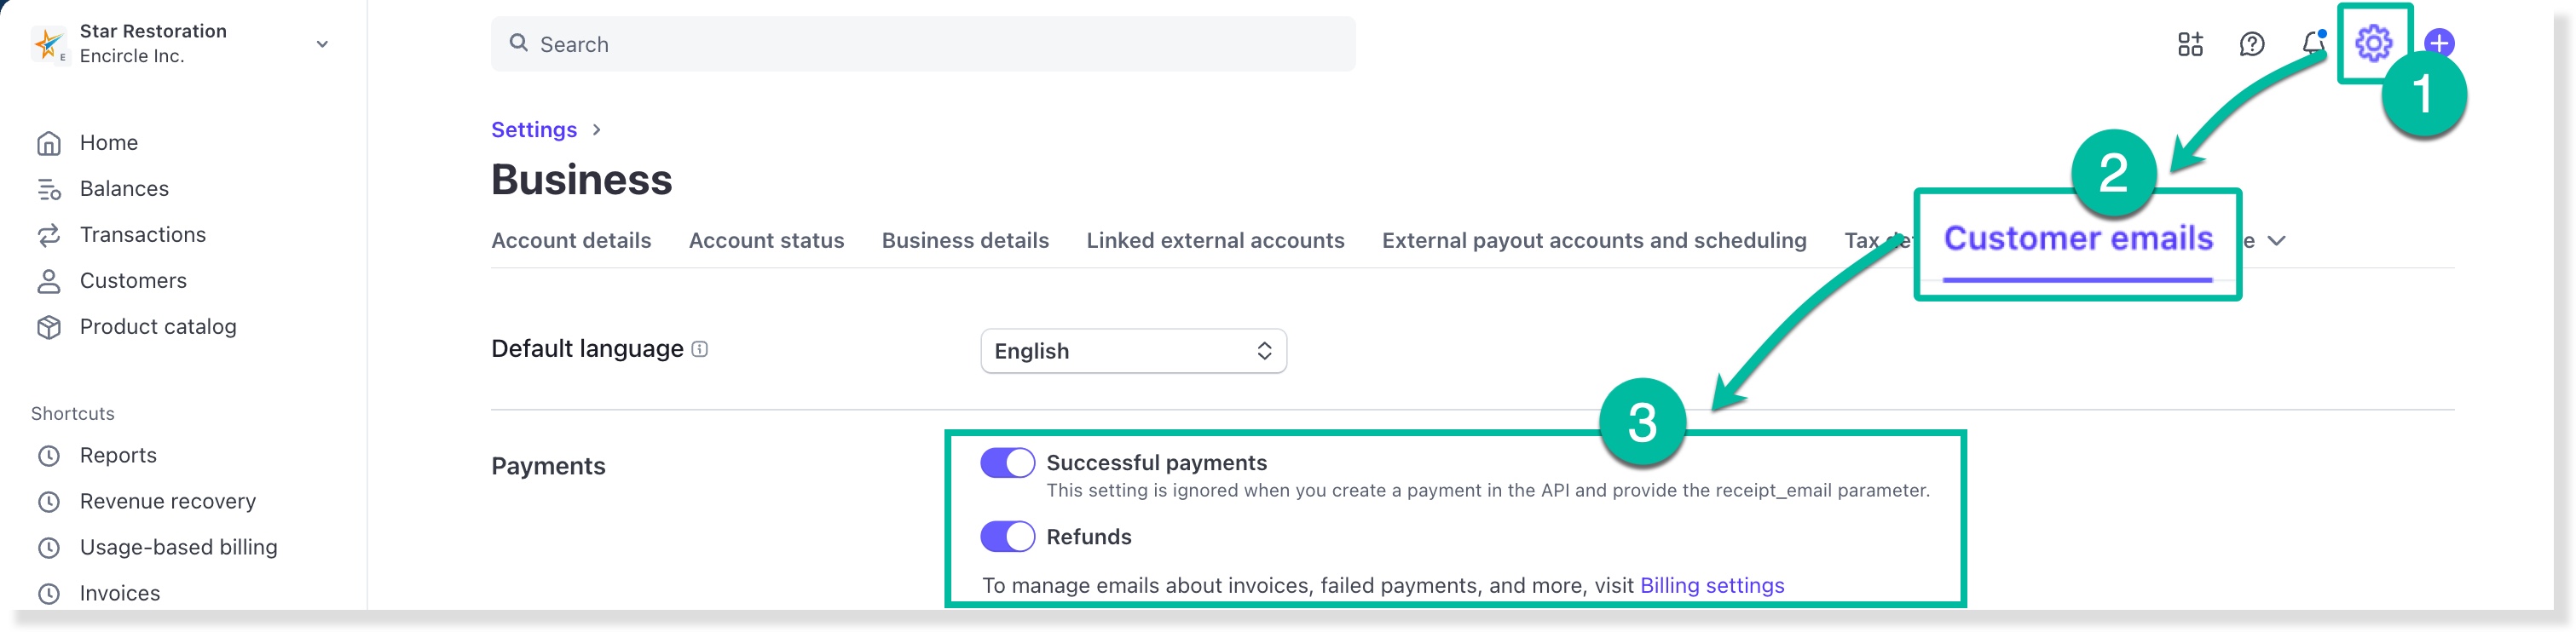This screenshot has height=632, width=2576.
Task: Open the Billing settings link
Action: [x=1711, y=586]
